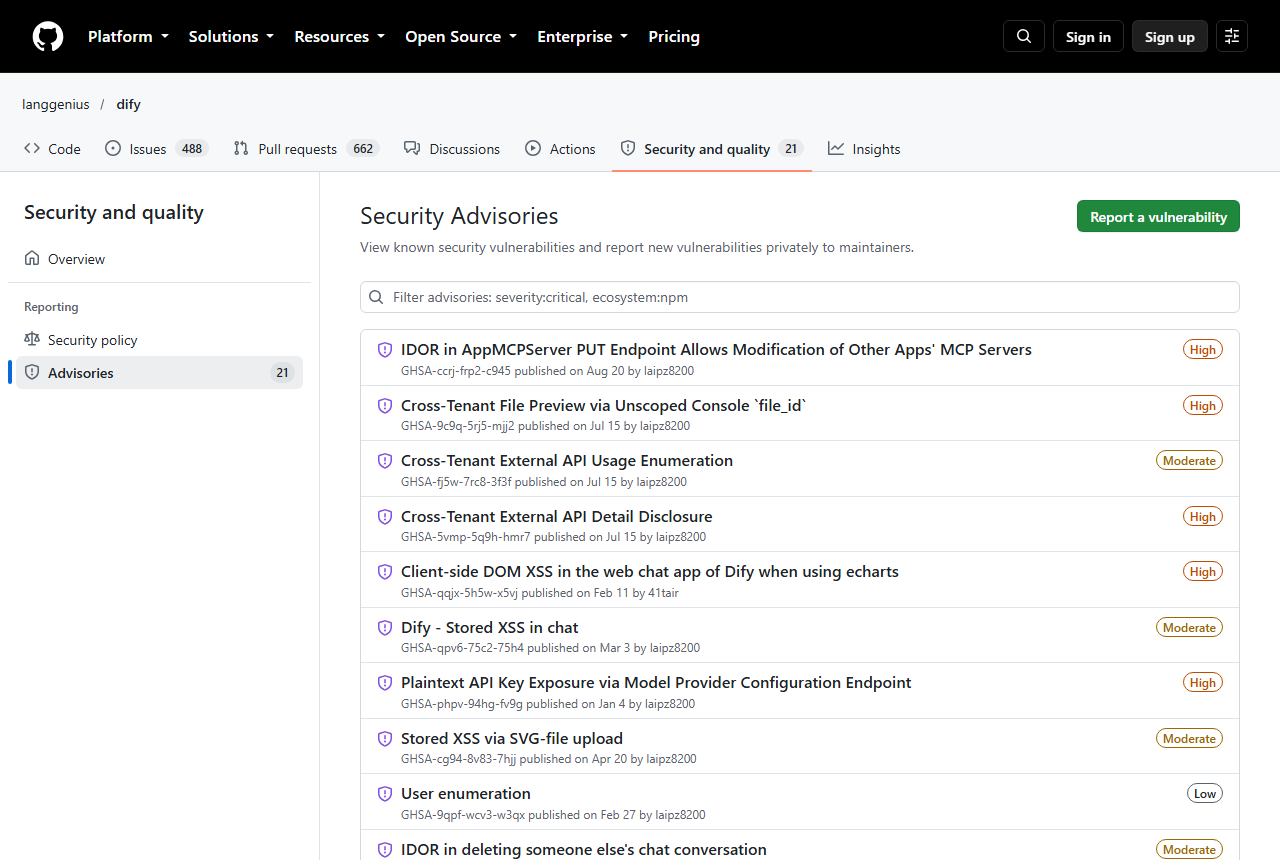Click shield icon beside User enumeration advisory
Screen dimensions: 1280x860
pos(385,794)
